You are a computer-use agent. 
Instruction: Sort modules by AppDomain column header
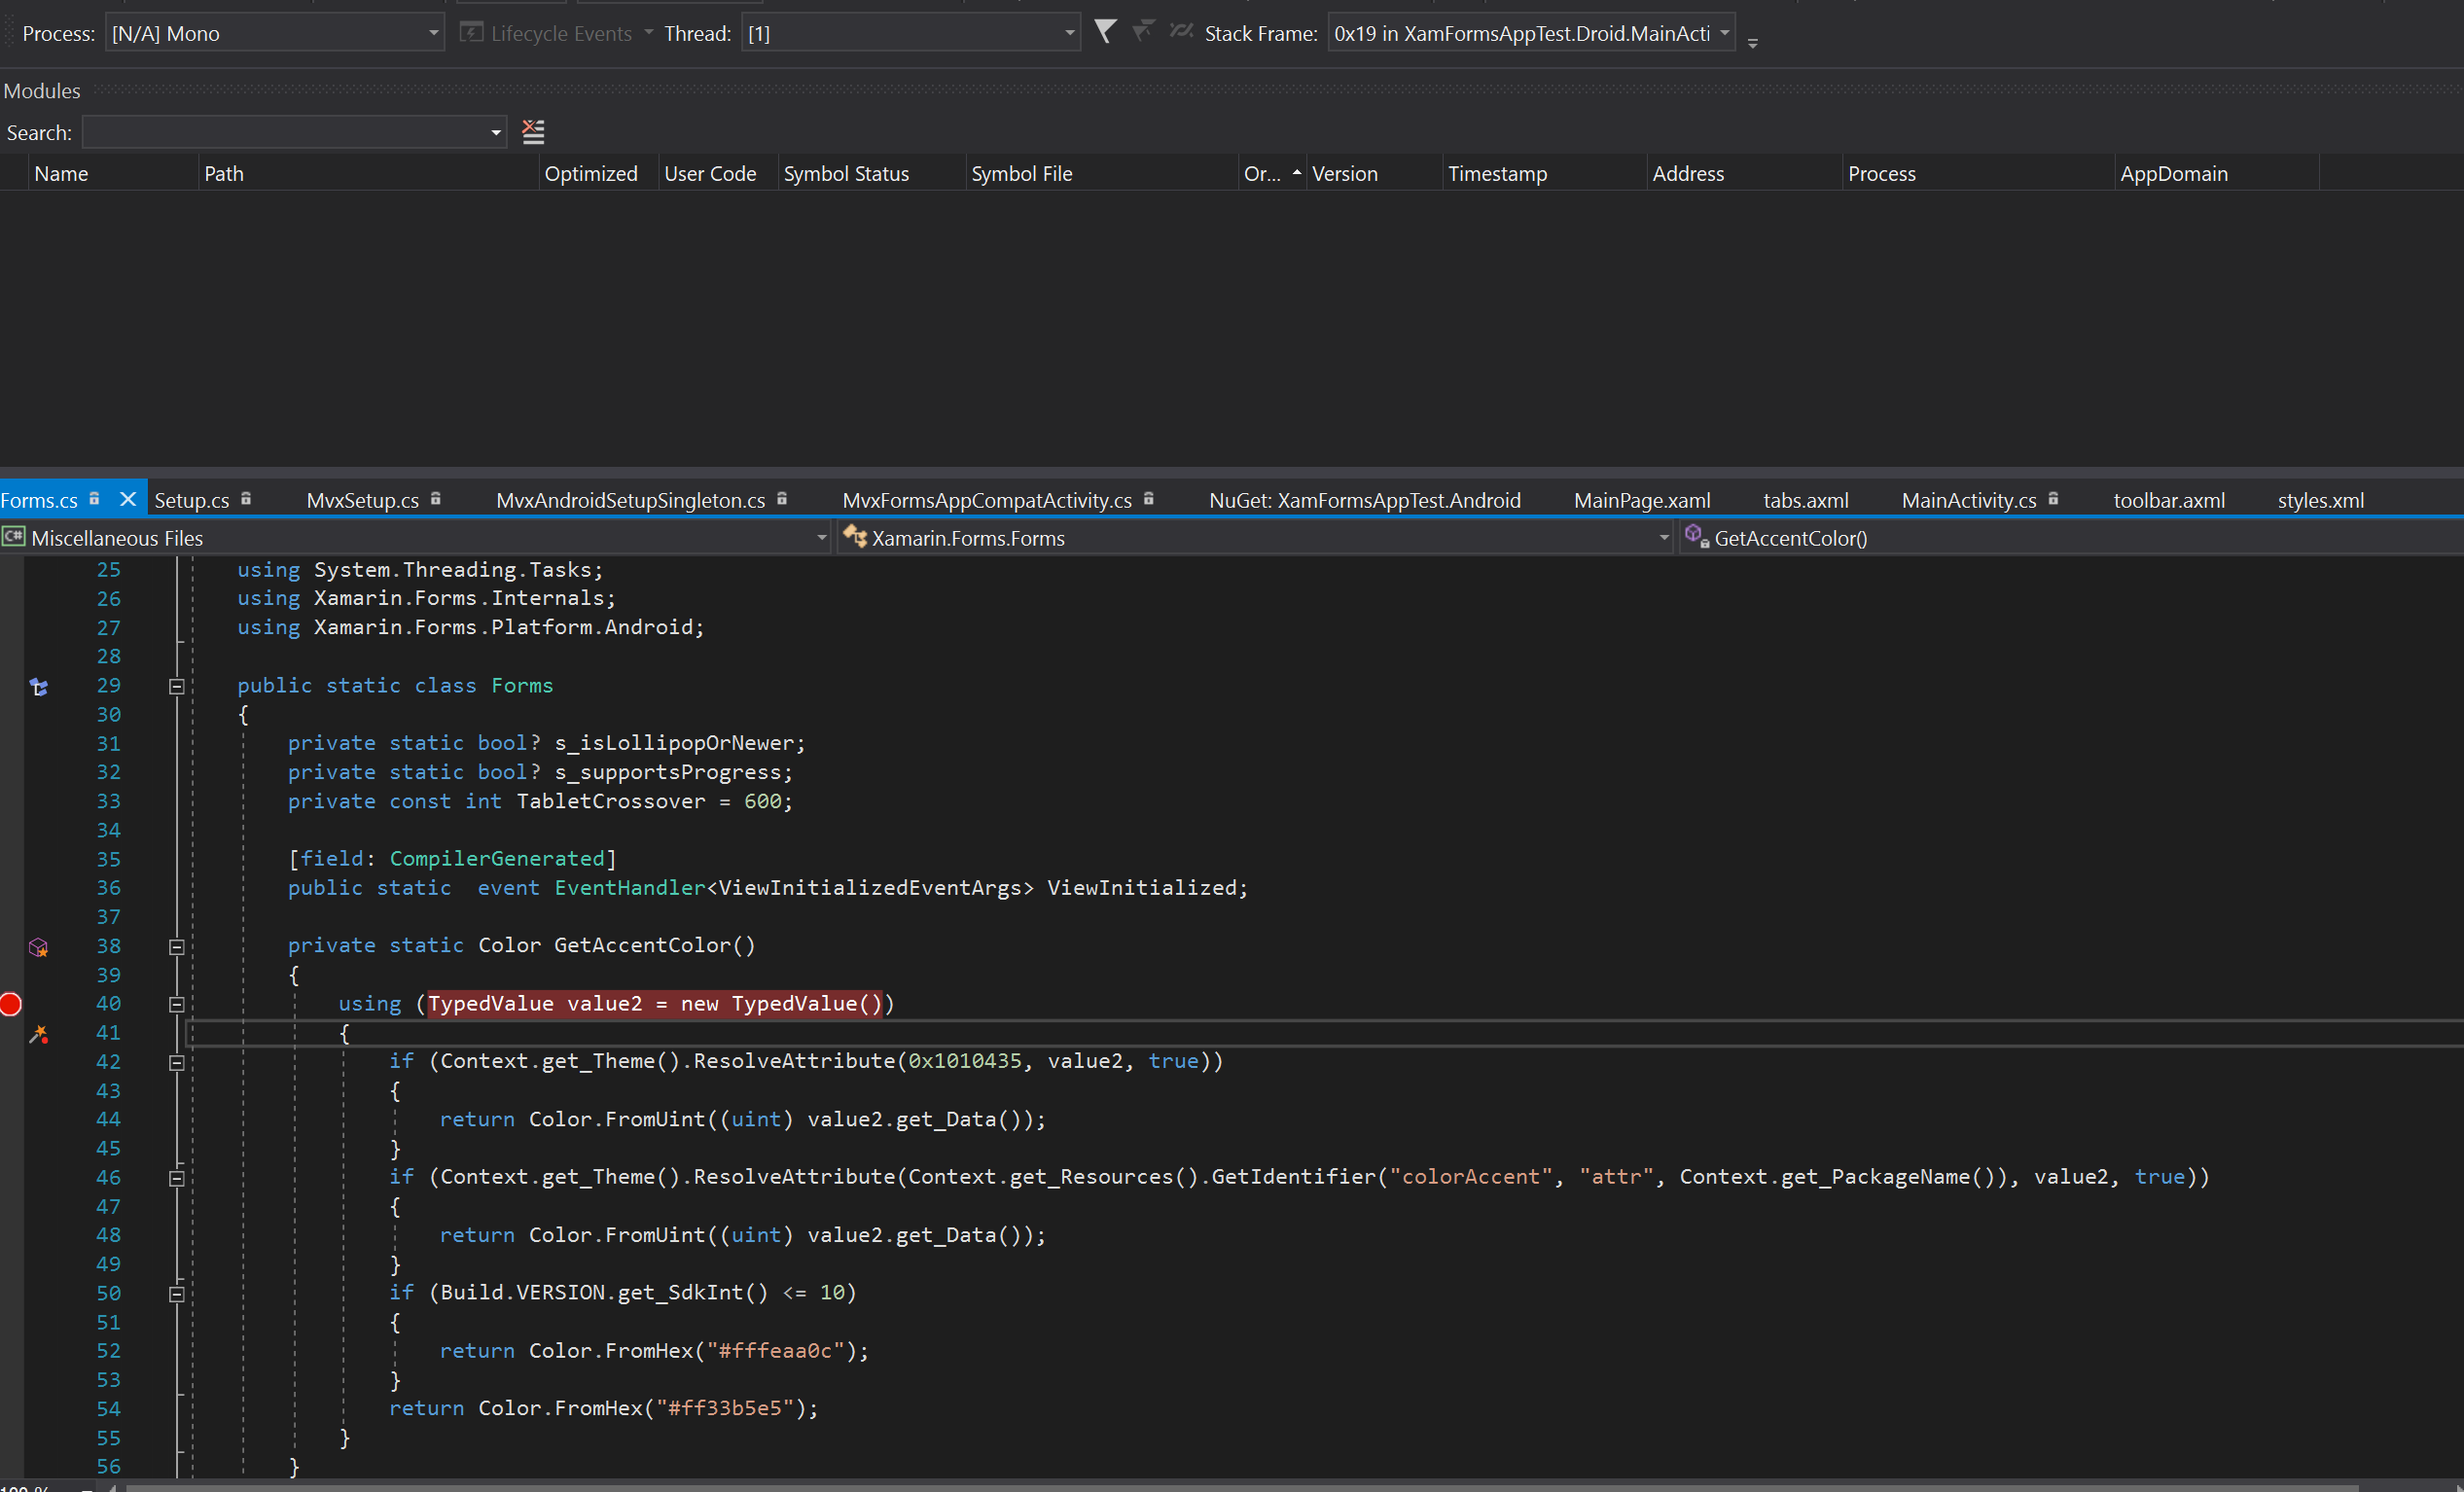2217,173
